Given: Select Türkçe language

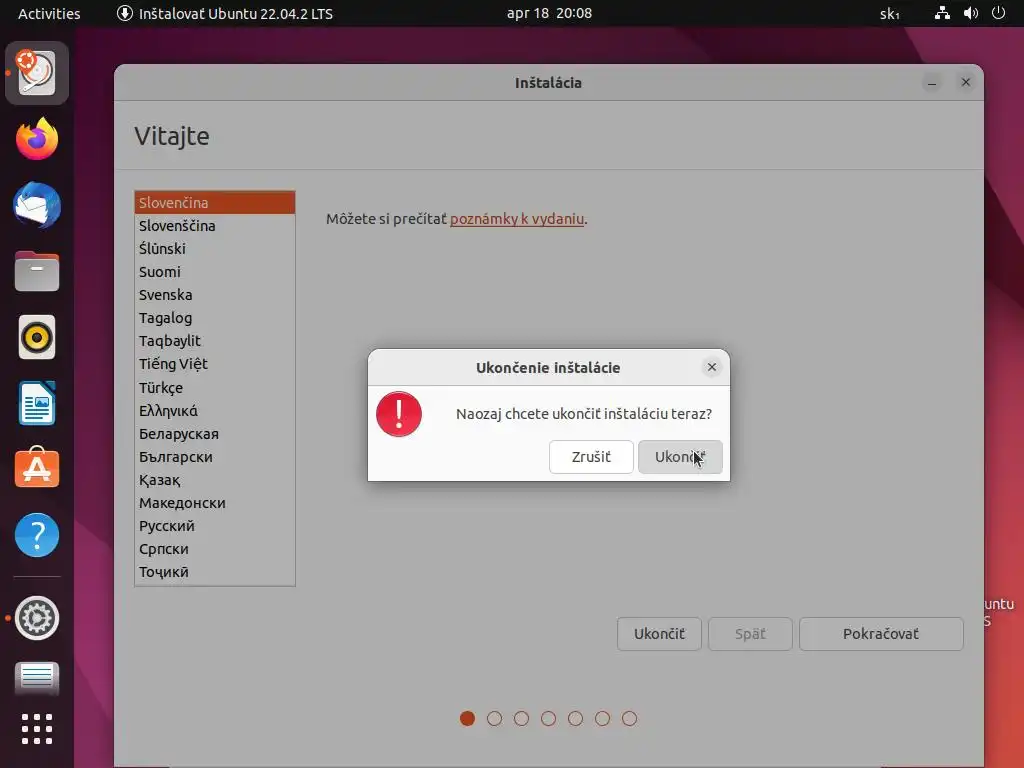Looking at the screenshot, I should click(x=215, y=387).
